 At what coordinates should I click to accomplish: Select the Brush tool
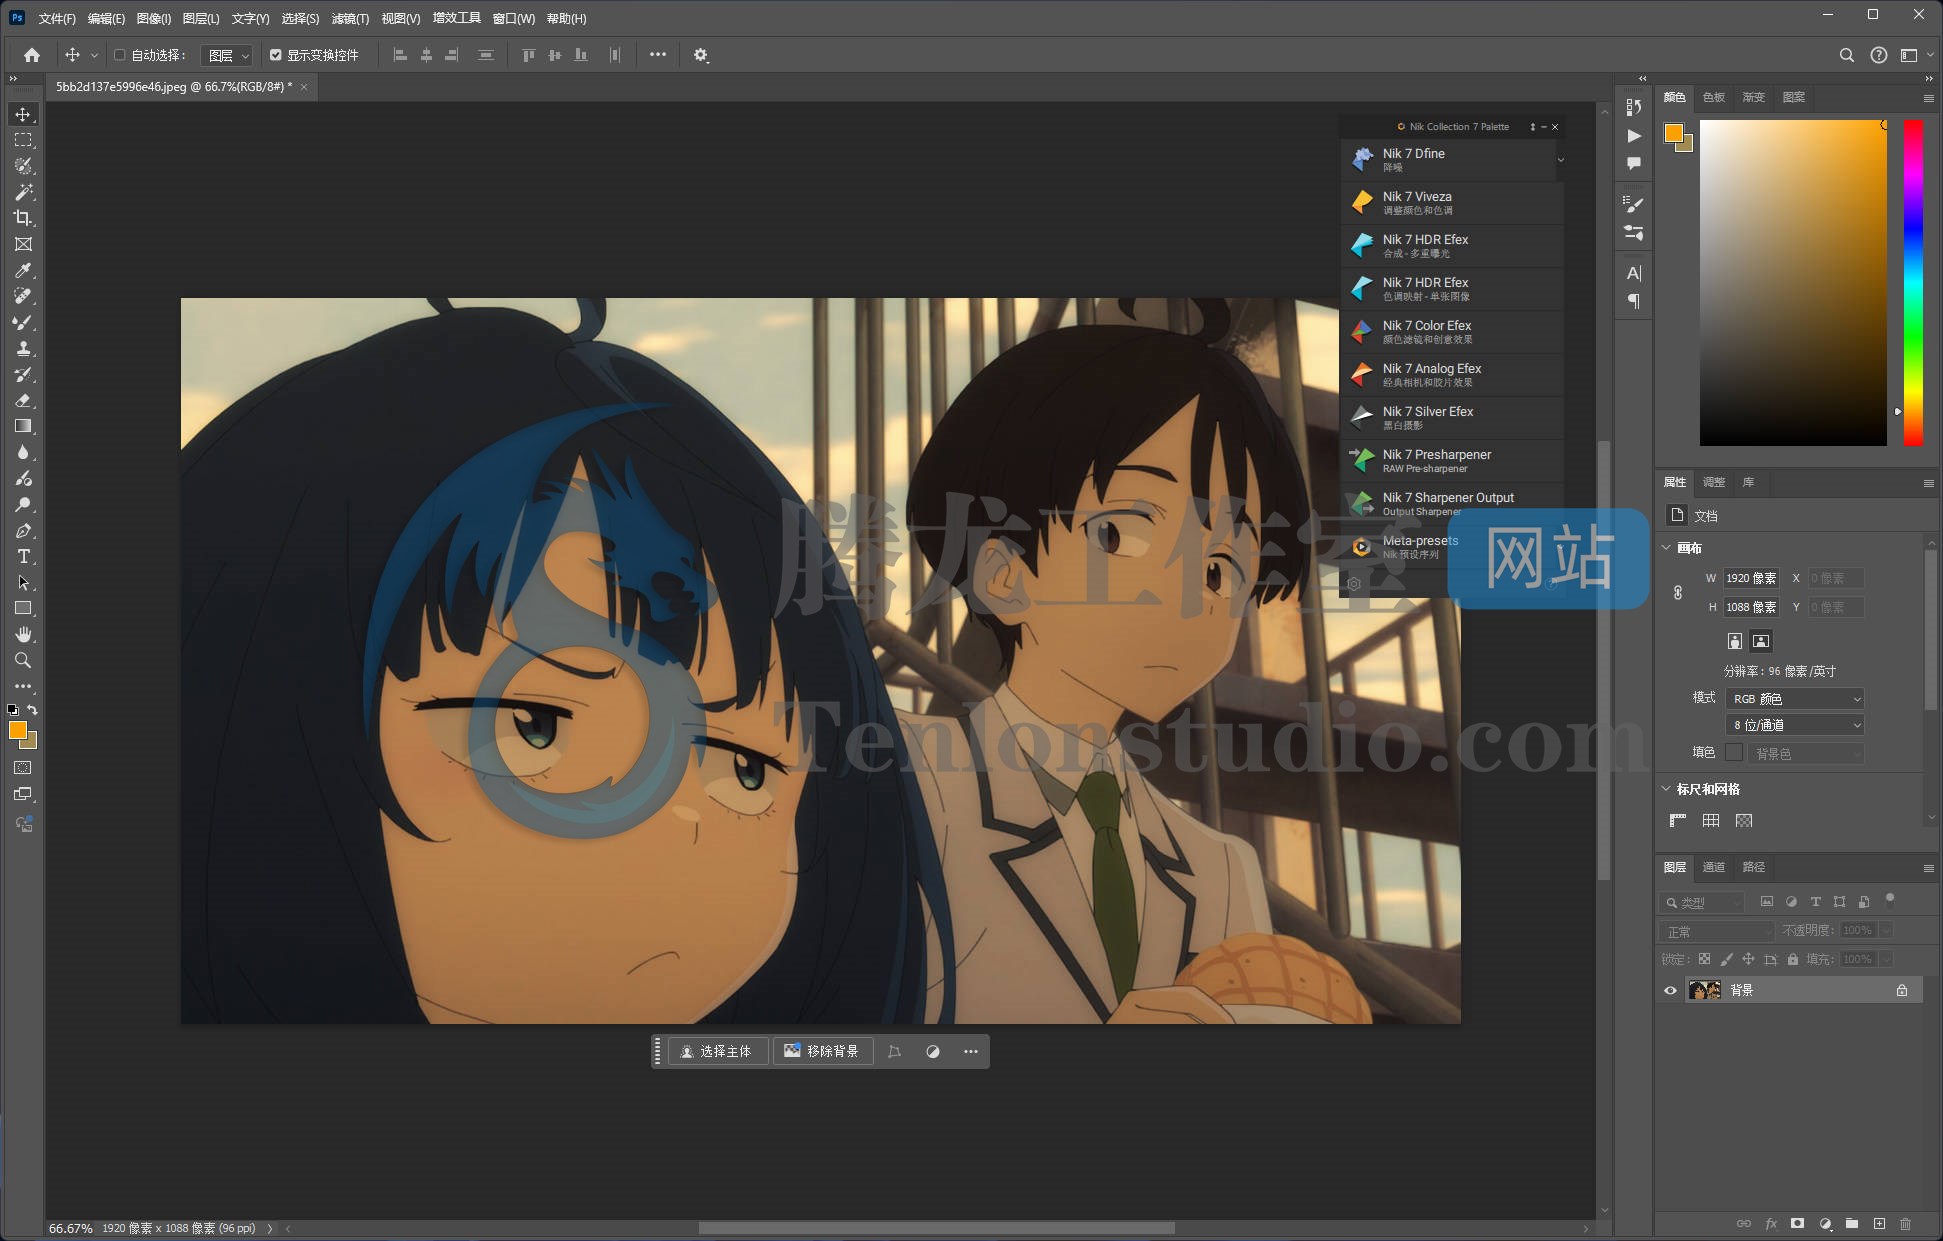pos(23,322)
